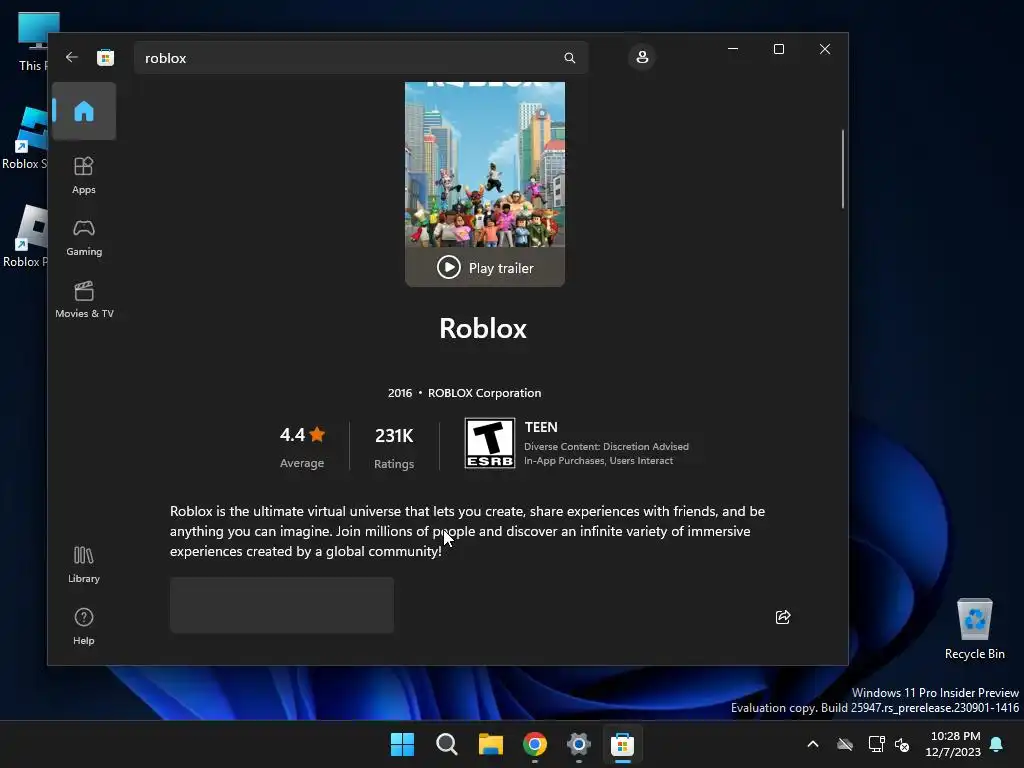Play the Roblox trailer
1024x768 pixels.
[x=485, y=268]
